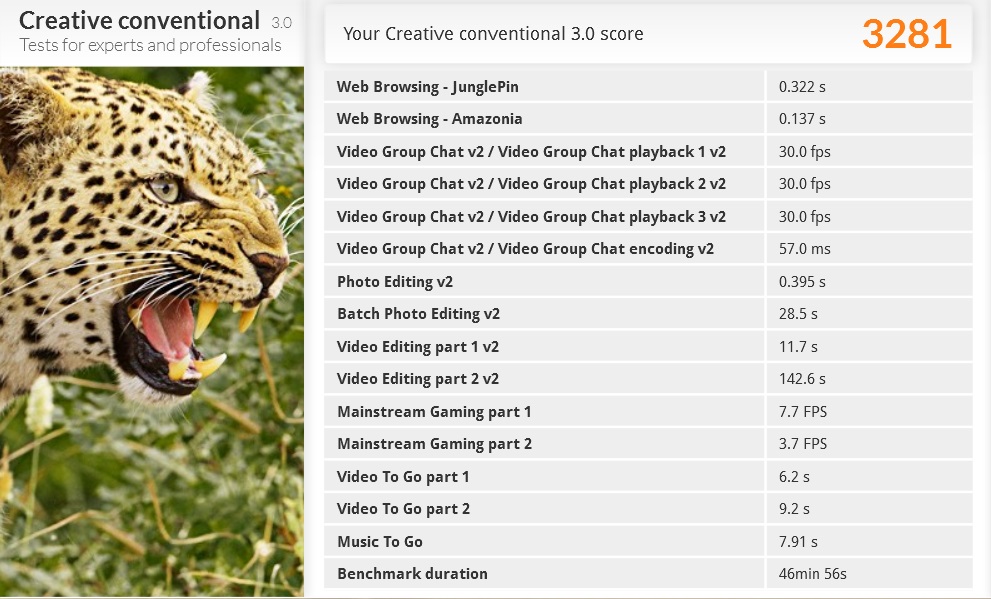This screenshot has height=599, width=991.
Task: Click the Your Creative conventional 3.0 score label
Action: click(x=493, y=34)
